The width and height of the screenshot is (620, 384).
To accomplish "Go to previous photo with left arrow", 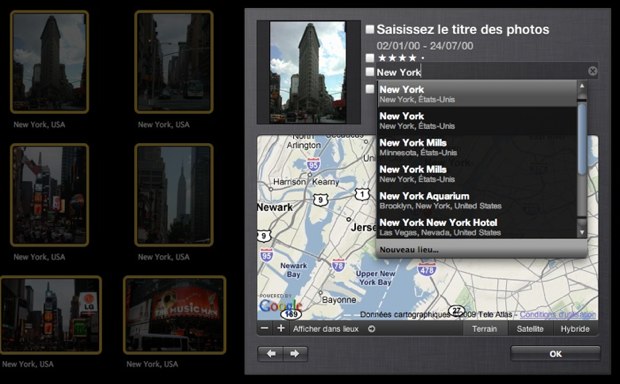I will (271, 354).
